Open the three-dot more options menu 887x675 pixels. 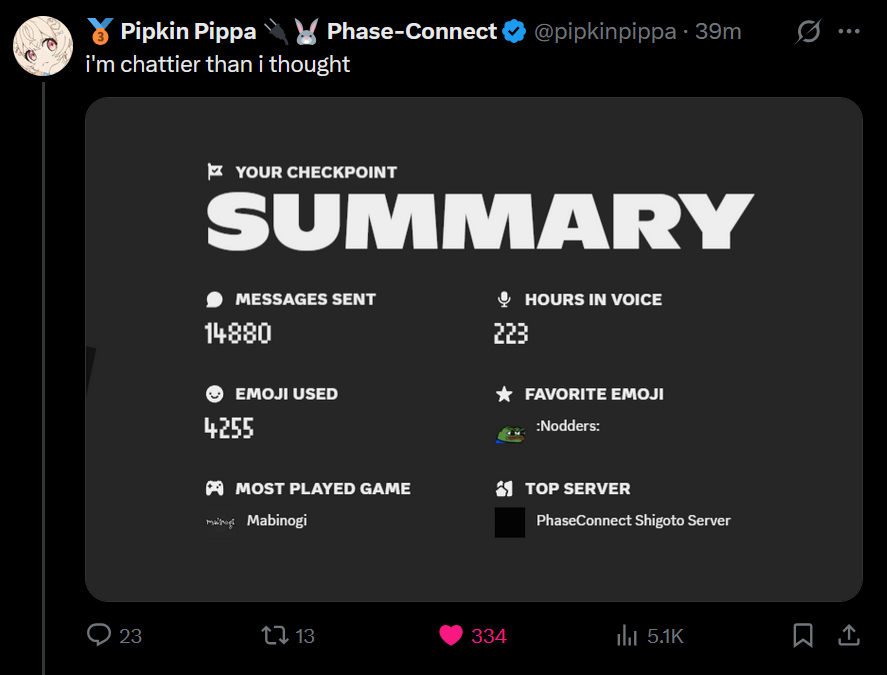[849, 32]
